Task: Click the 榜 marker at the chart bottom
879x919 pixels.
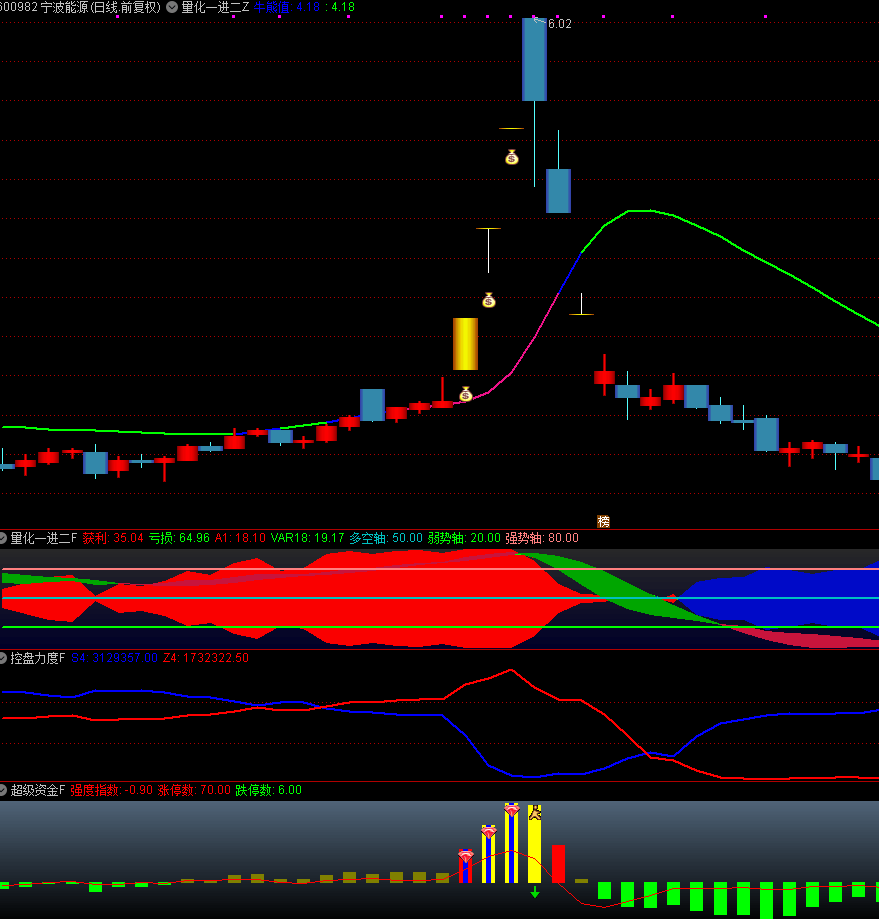Action: (603, 521)
